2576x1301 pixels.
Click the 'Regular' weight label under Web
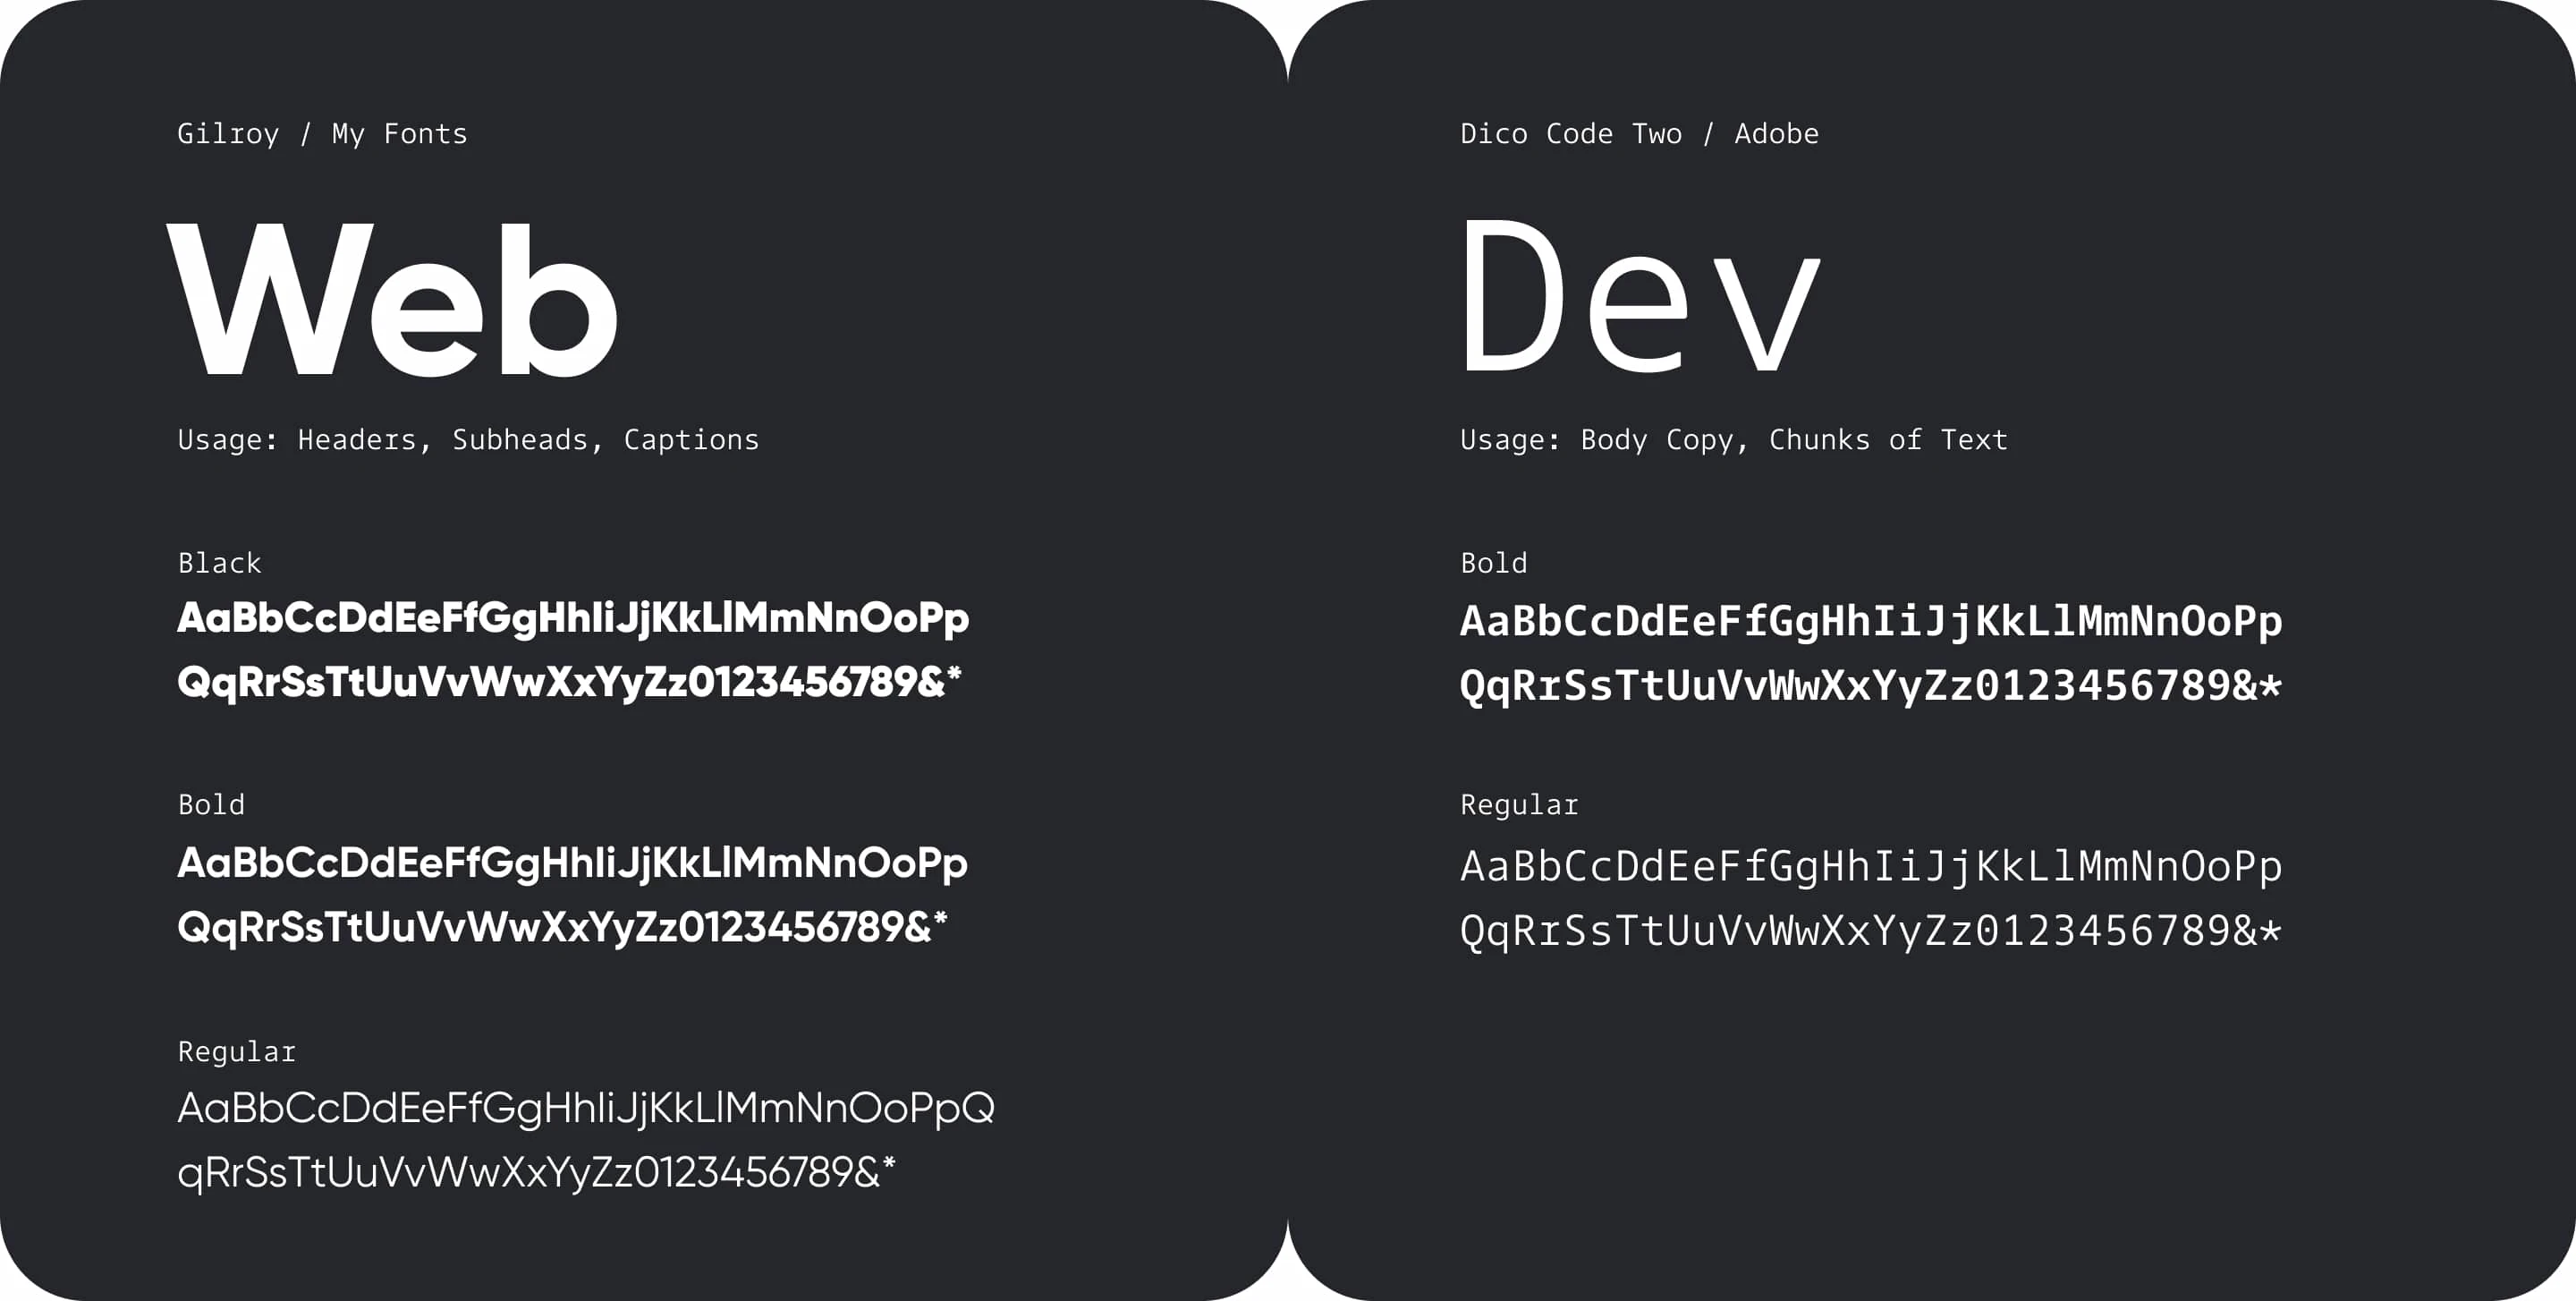[x=237, y=1052]
